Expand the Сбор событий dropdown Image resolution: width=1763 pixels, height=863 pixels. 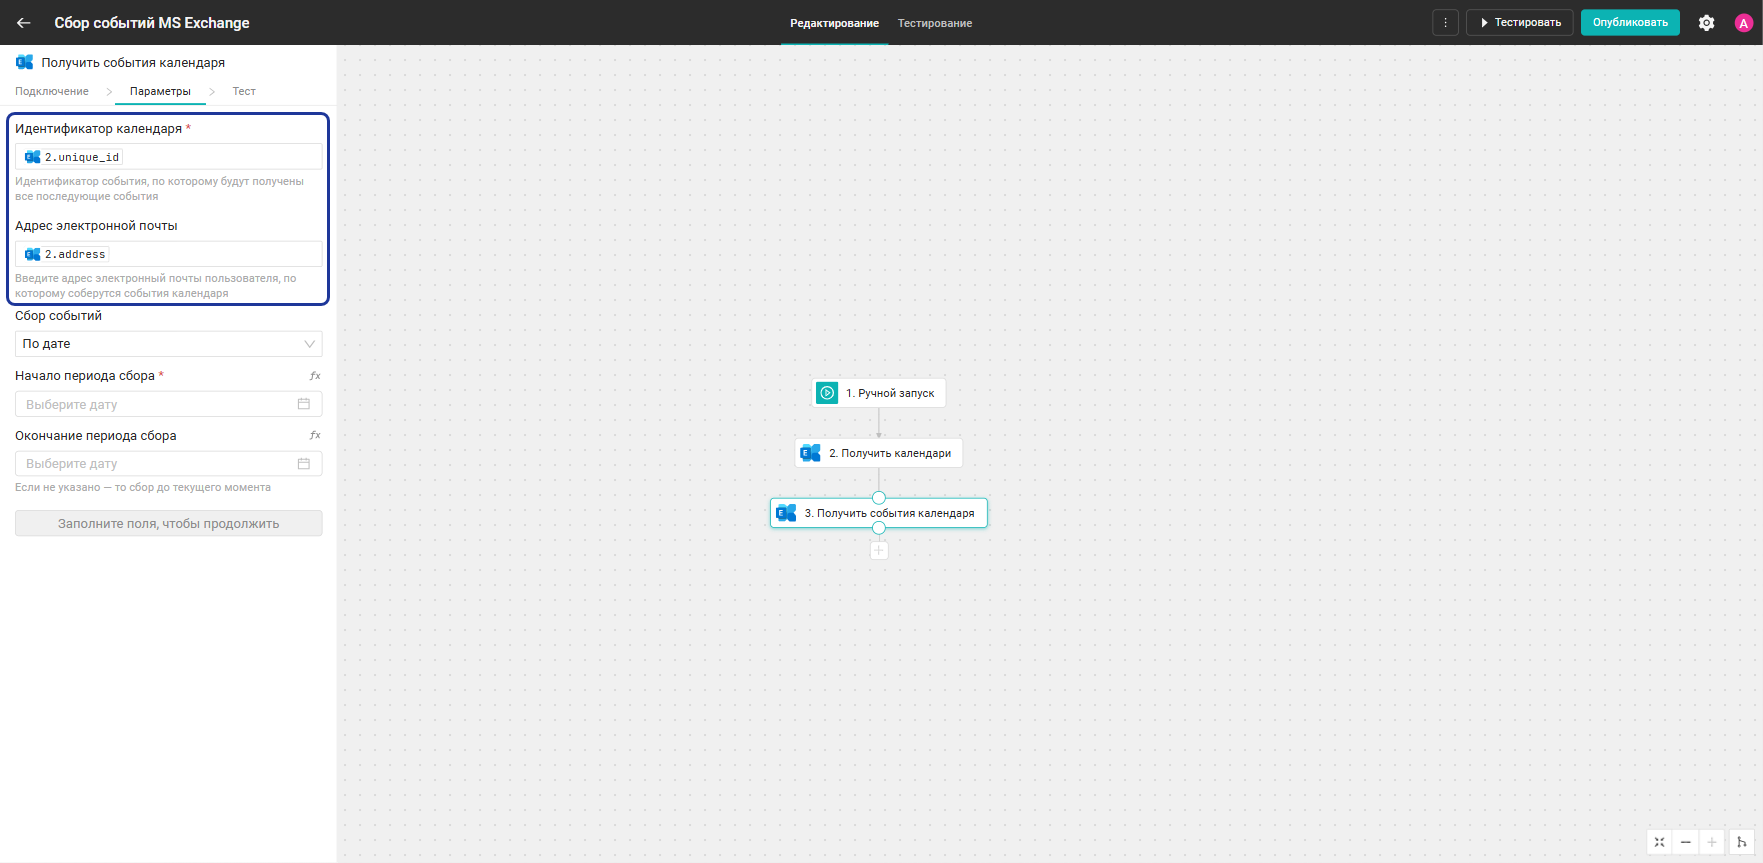169,344
